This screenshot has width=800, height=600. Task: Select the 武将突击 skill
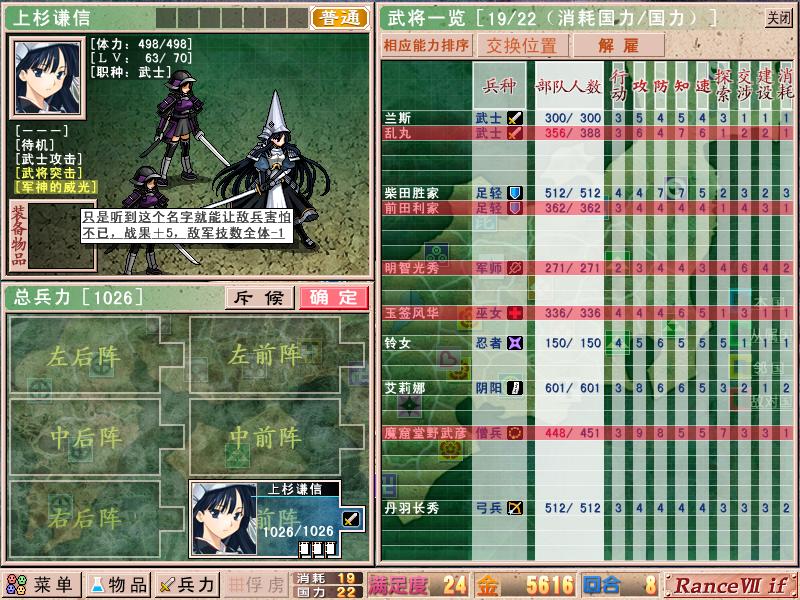tap(48, 173)
